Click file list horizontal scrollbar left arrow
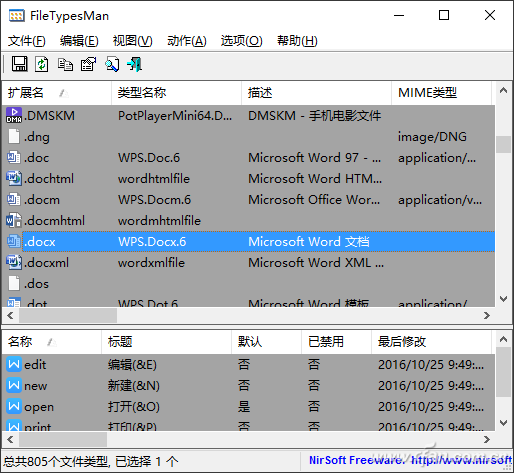This screenshot has height=473, width=514. [x=10, y=315]
